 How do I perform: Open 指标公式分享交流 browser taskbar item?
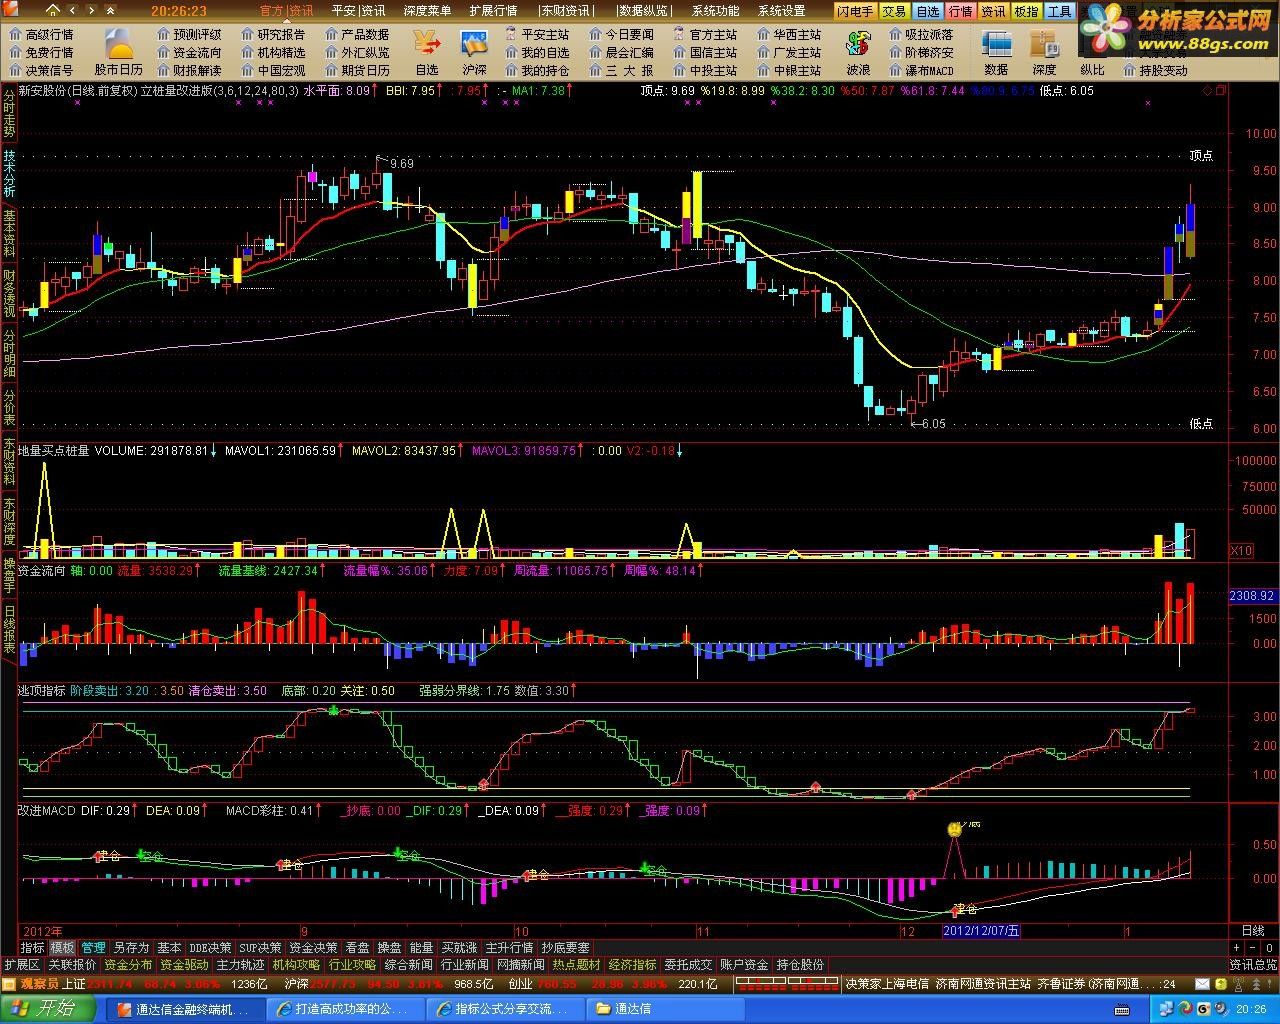pyautogui.click(x=504, y=1009)
